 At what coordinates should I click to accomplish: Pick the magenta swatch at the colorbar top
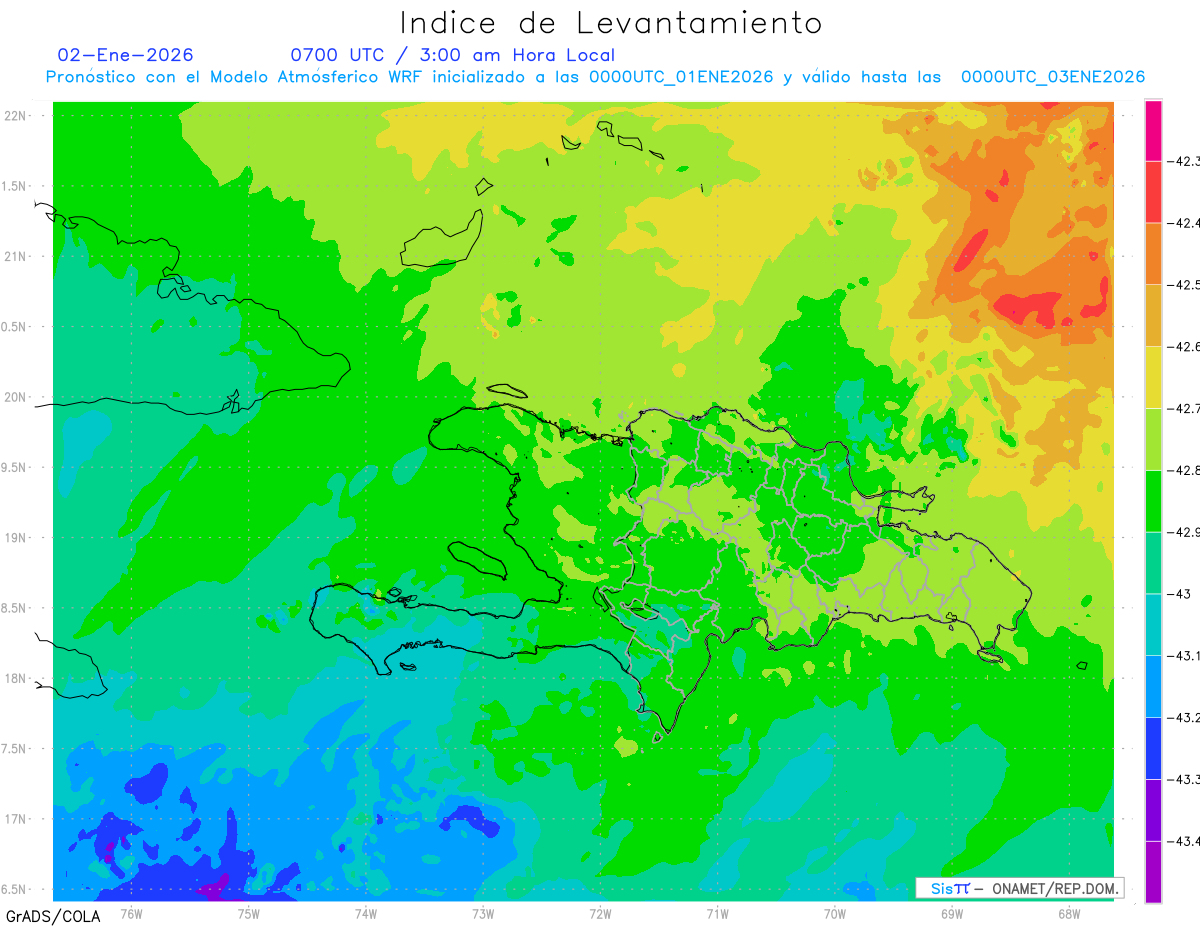1153,131
